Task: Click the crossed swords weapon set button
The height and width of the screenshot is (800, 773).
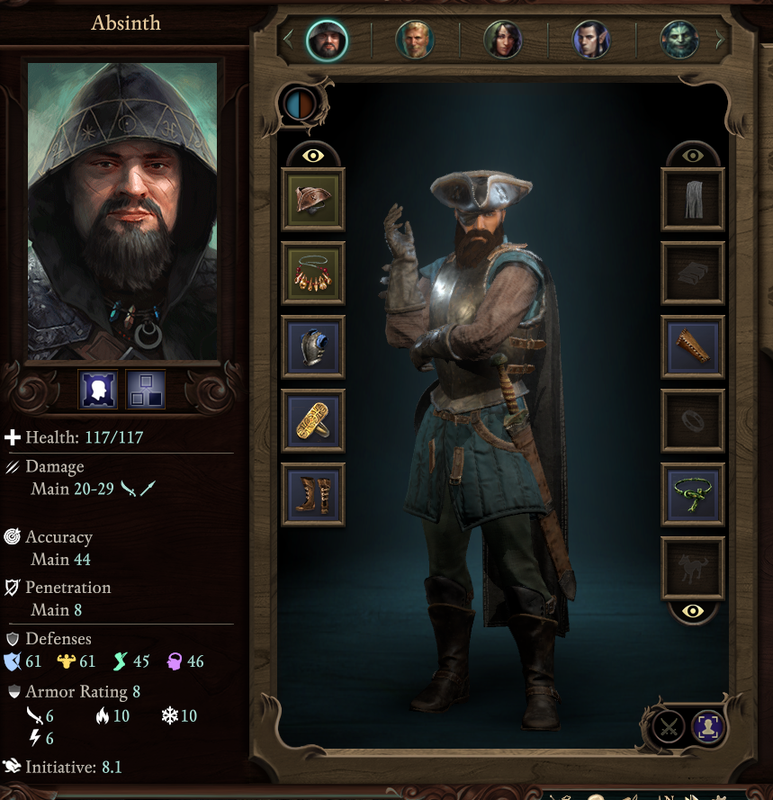Action: pyautogui.click(x=668, y=727)
